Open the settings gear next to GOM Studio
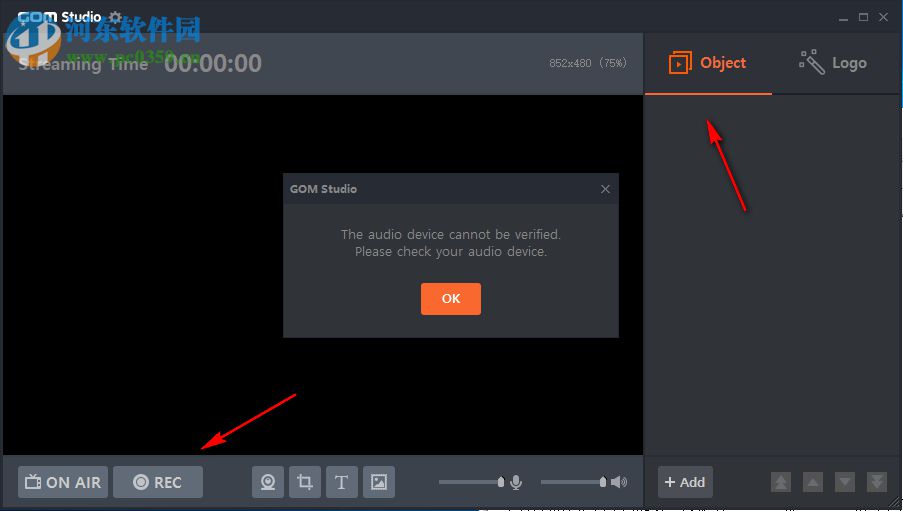Viewport: 903px width, 511px height. click(115, 17)
